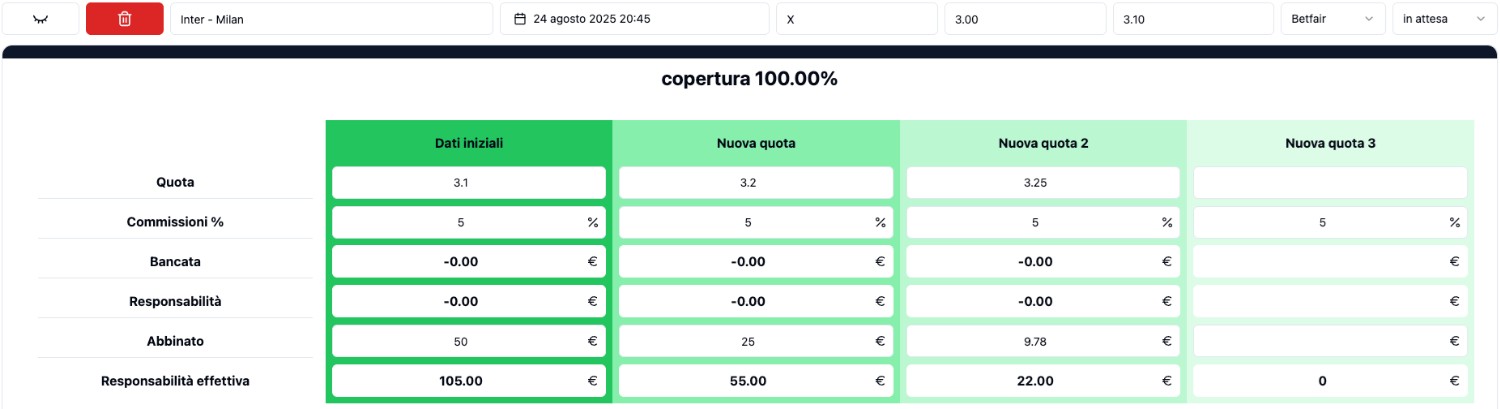Click the 3.10 odds field
This screenshot has height=409, width=1500.
coord(1193,19)
